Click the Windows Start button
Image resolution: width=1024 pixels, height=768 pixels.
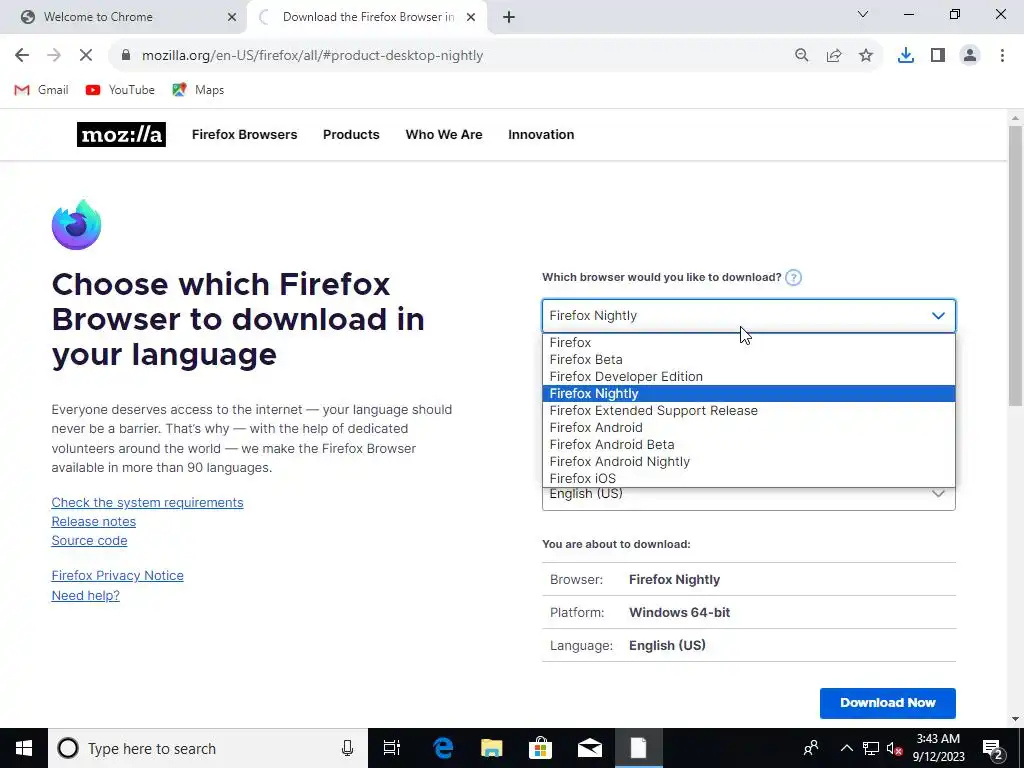(x=24, y=748)
